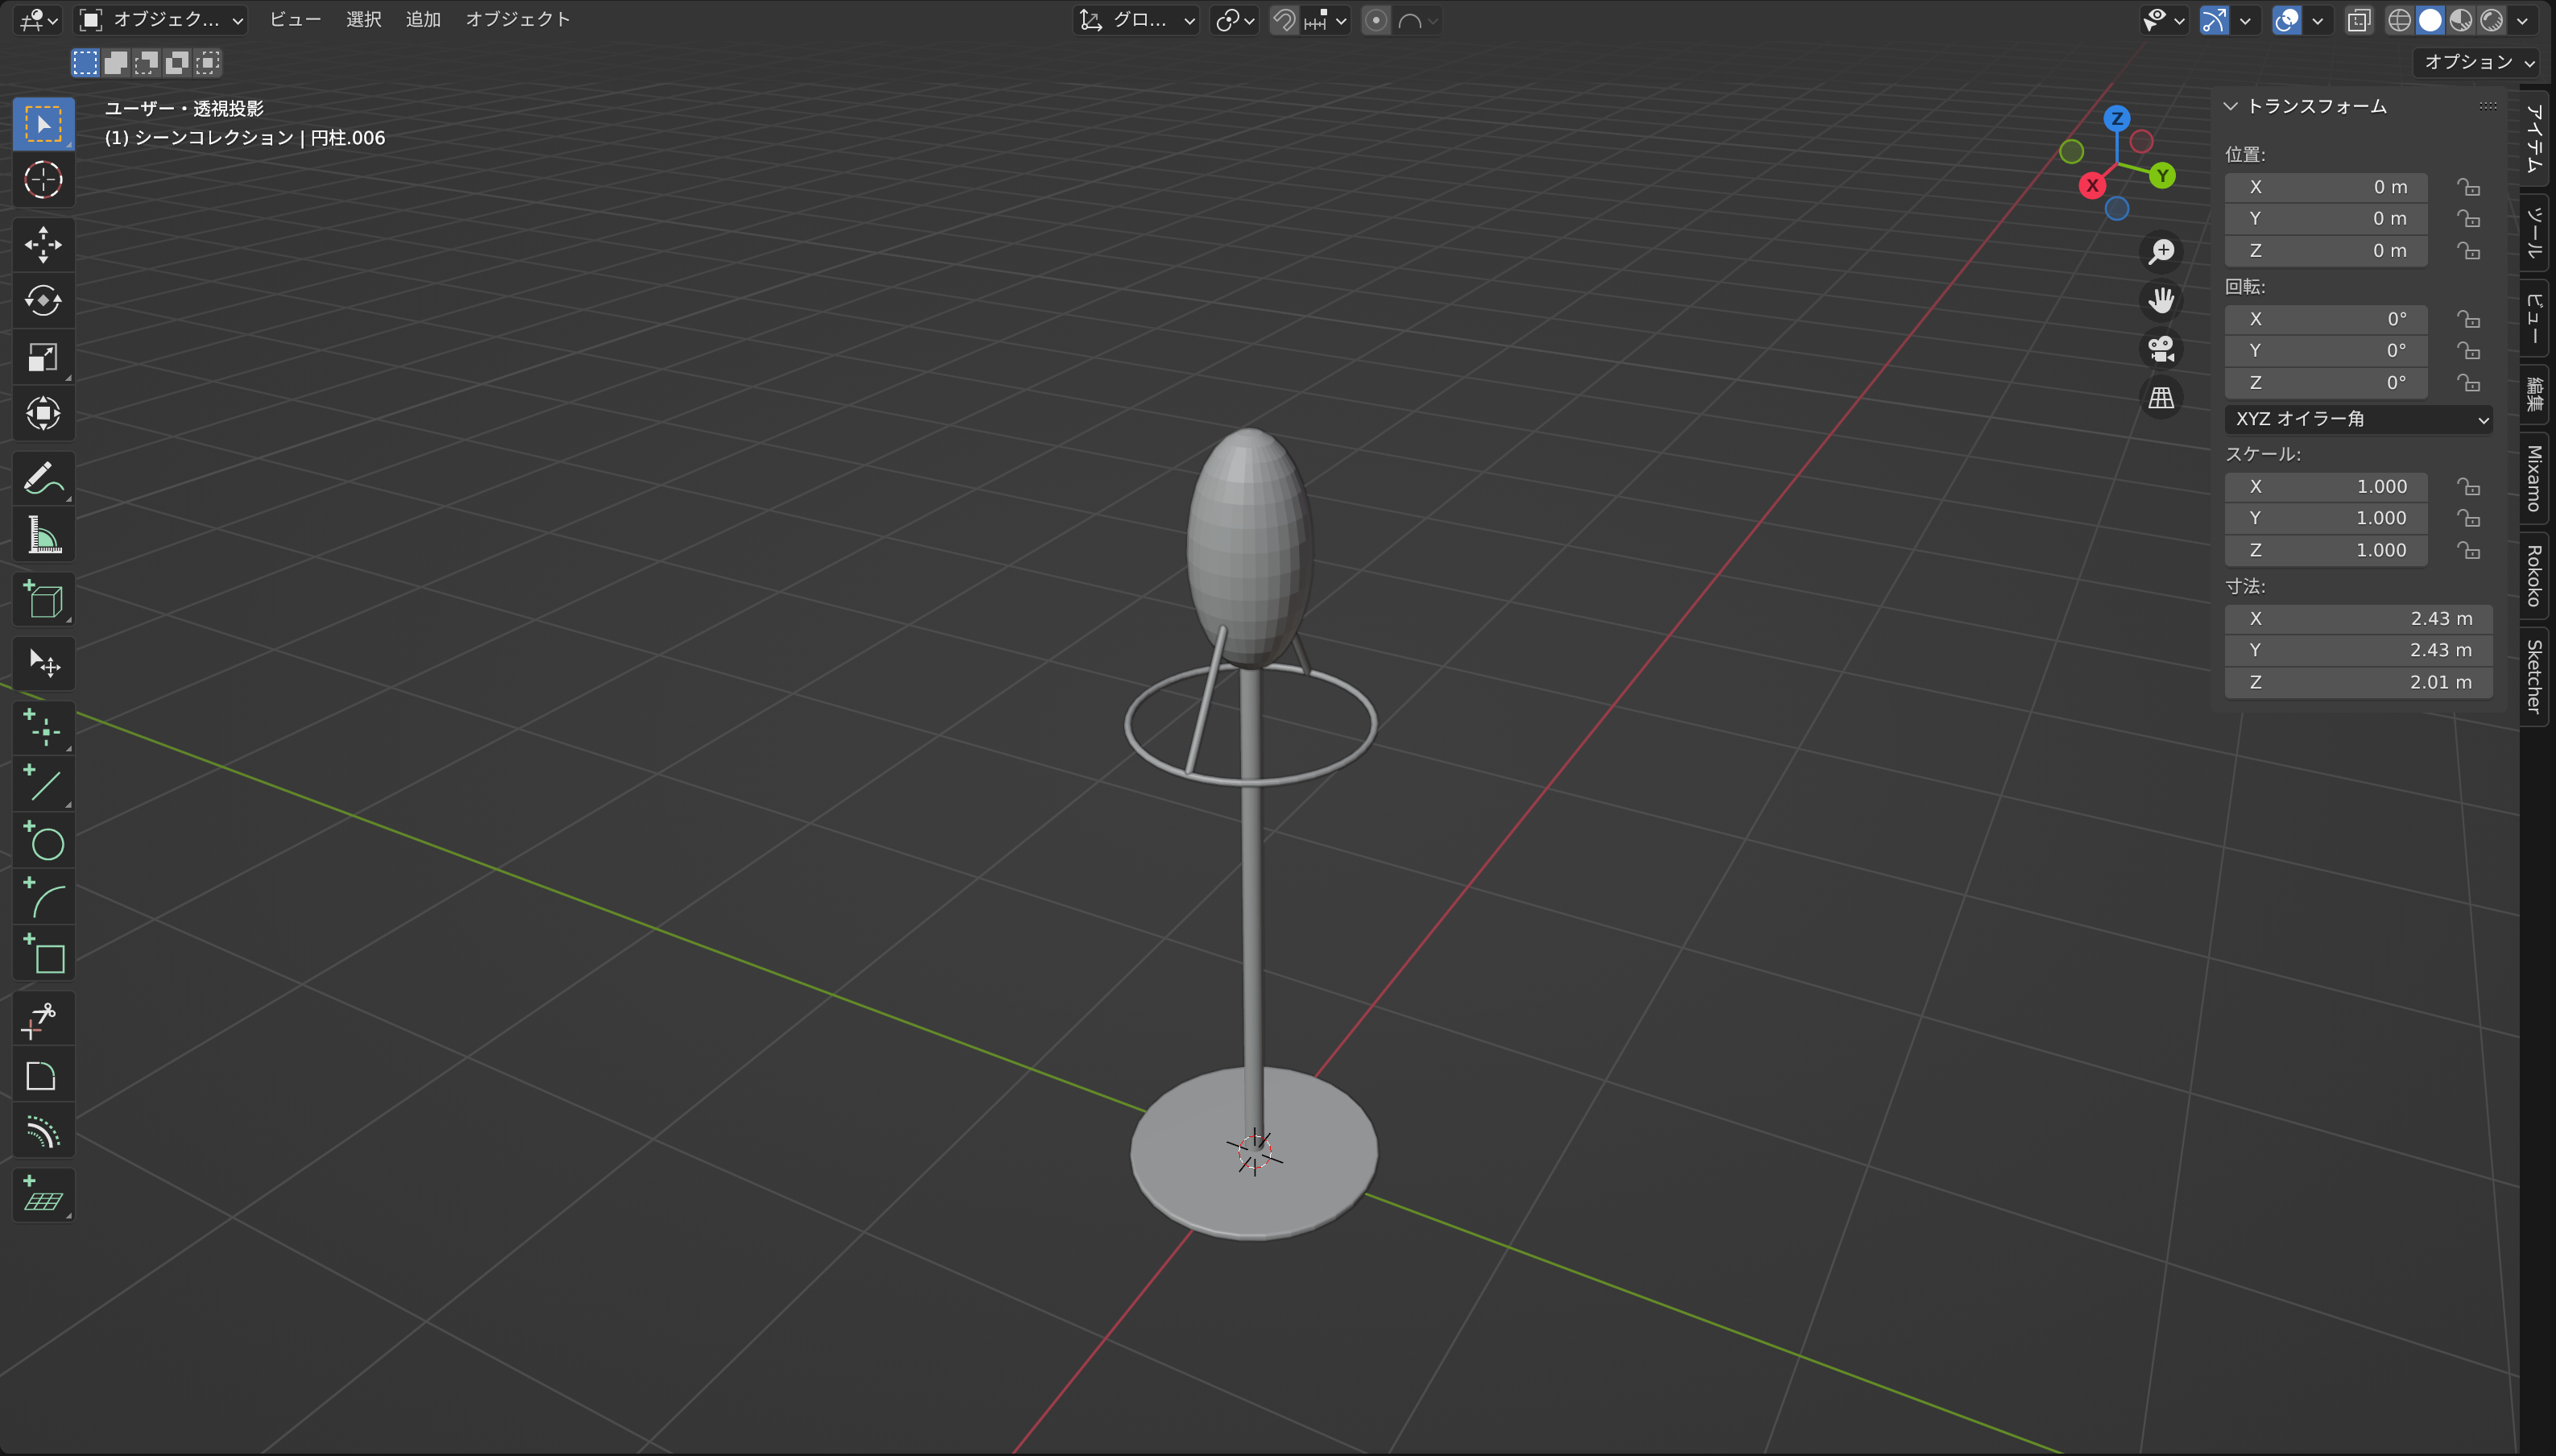
Task: Click the pen-with-crosshair sketch tool icon
Action: pos(43,1019)
